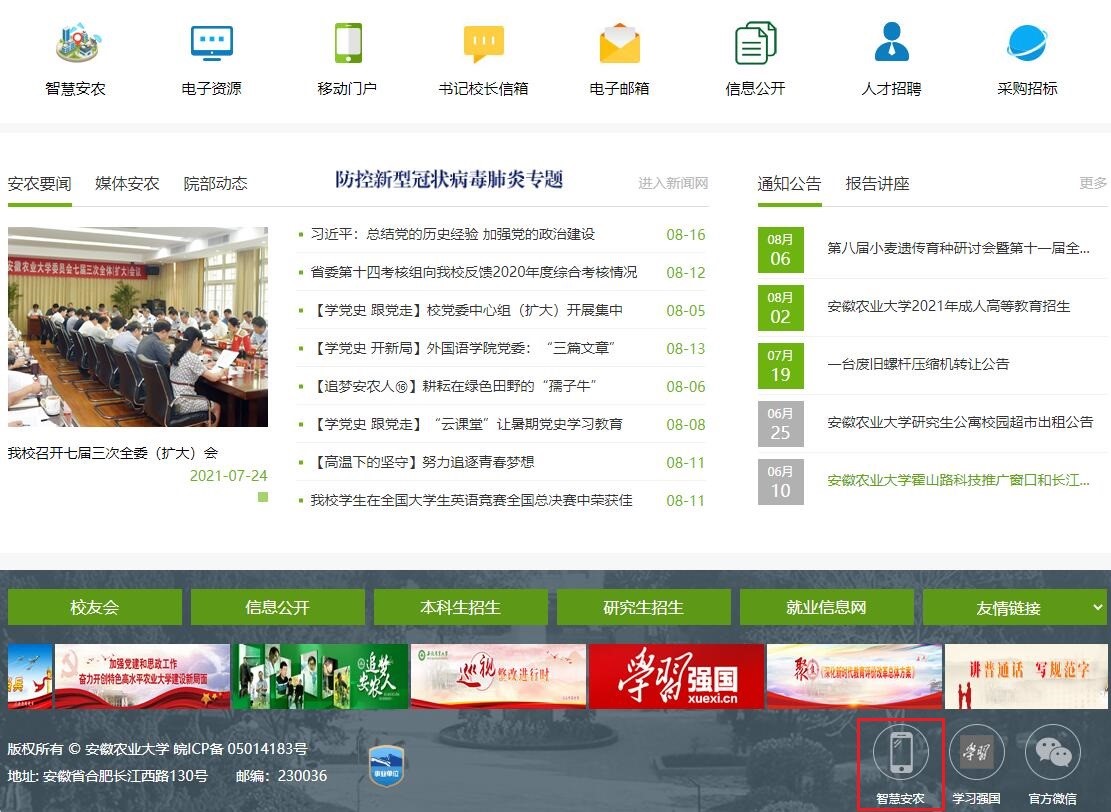The image size is (1111, 812).
Task: Open the 学习强国 xuexi.cn red banner
Action: tap(676, 677)
